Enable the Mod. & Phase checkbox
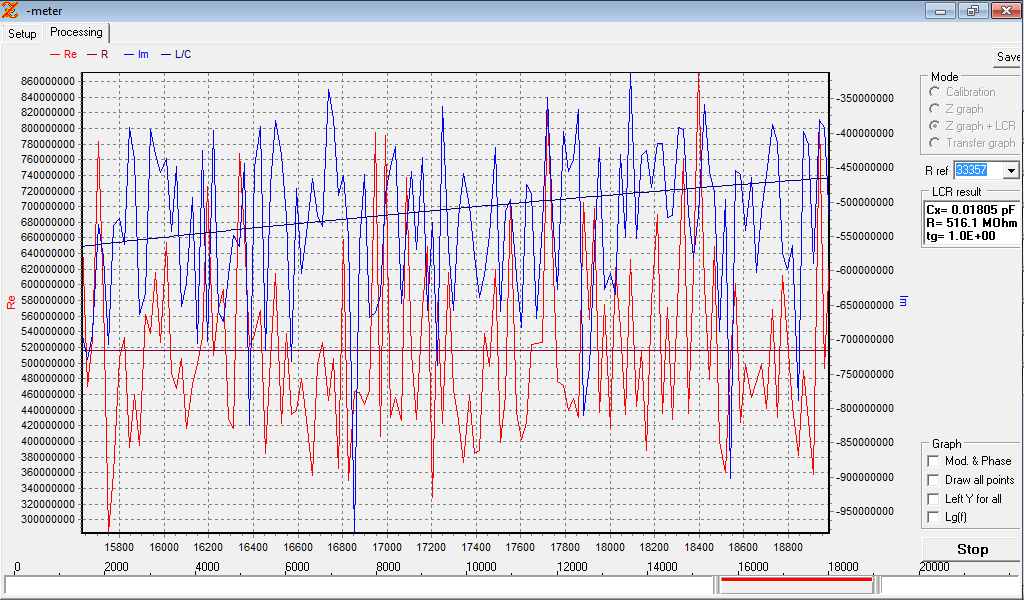 click(933, 461)
